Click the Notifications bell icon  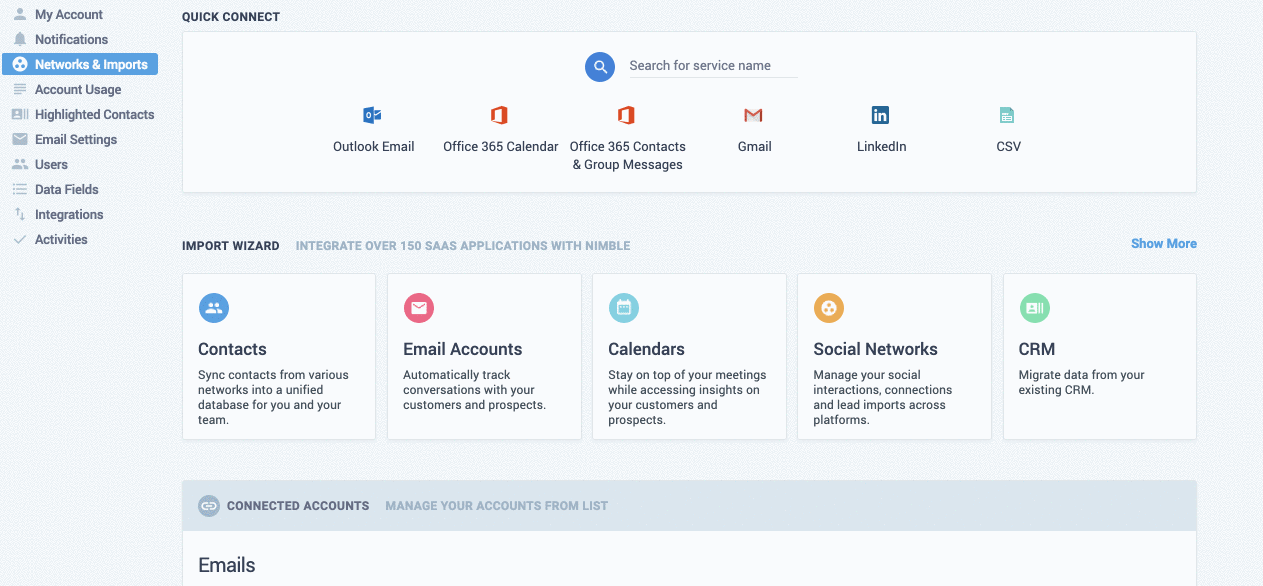[20, 39]
